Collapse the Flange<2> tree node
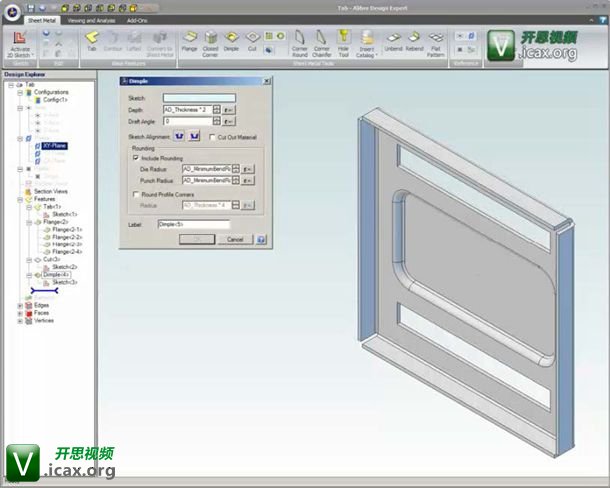The image size is (610, 488). (x=29, y=221)
